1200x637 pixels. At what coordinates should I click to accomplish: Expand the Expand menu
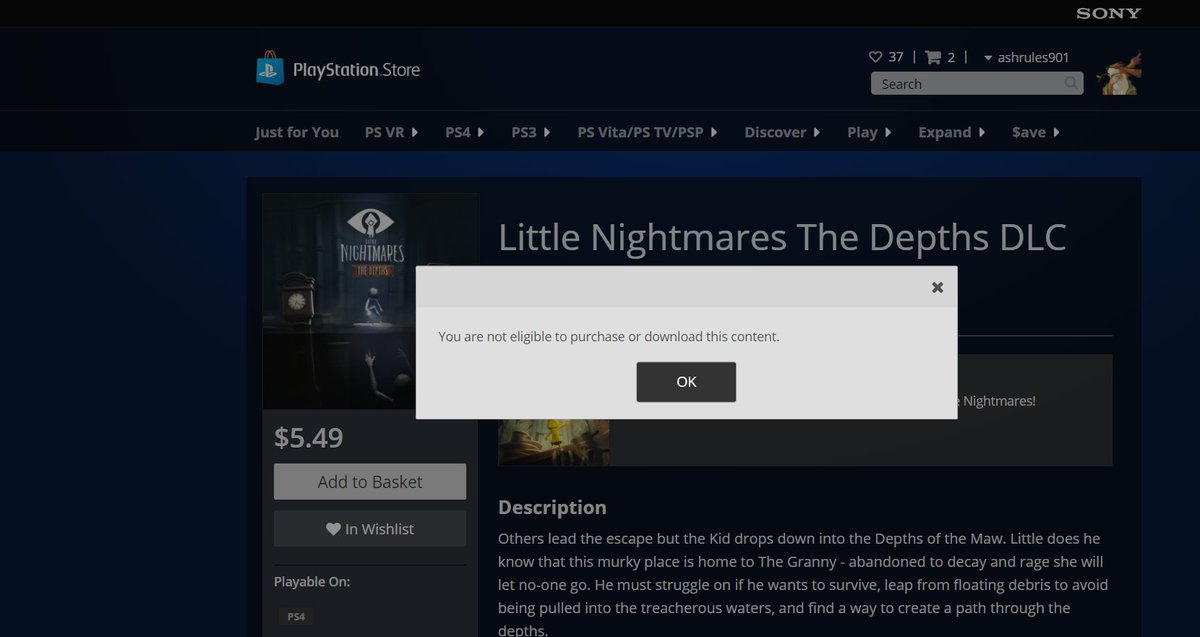(951, 132)
